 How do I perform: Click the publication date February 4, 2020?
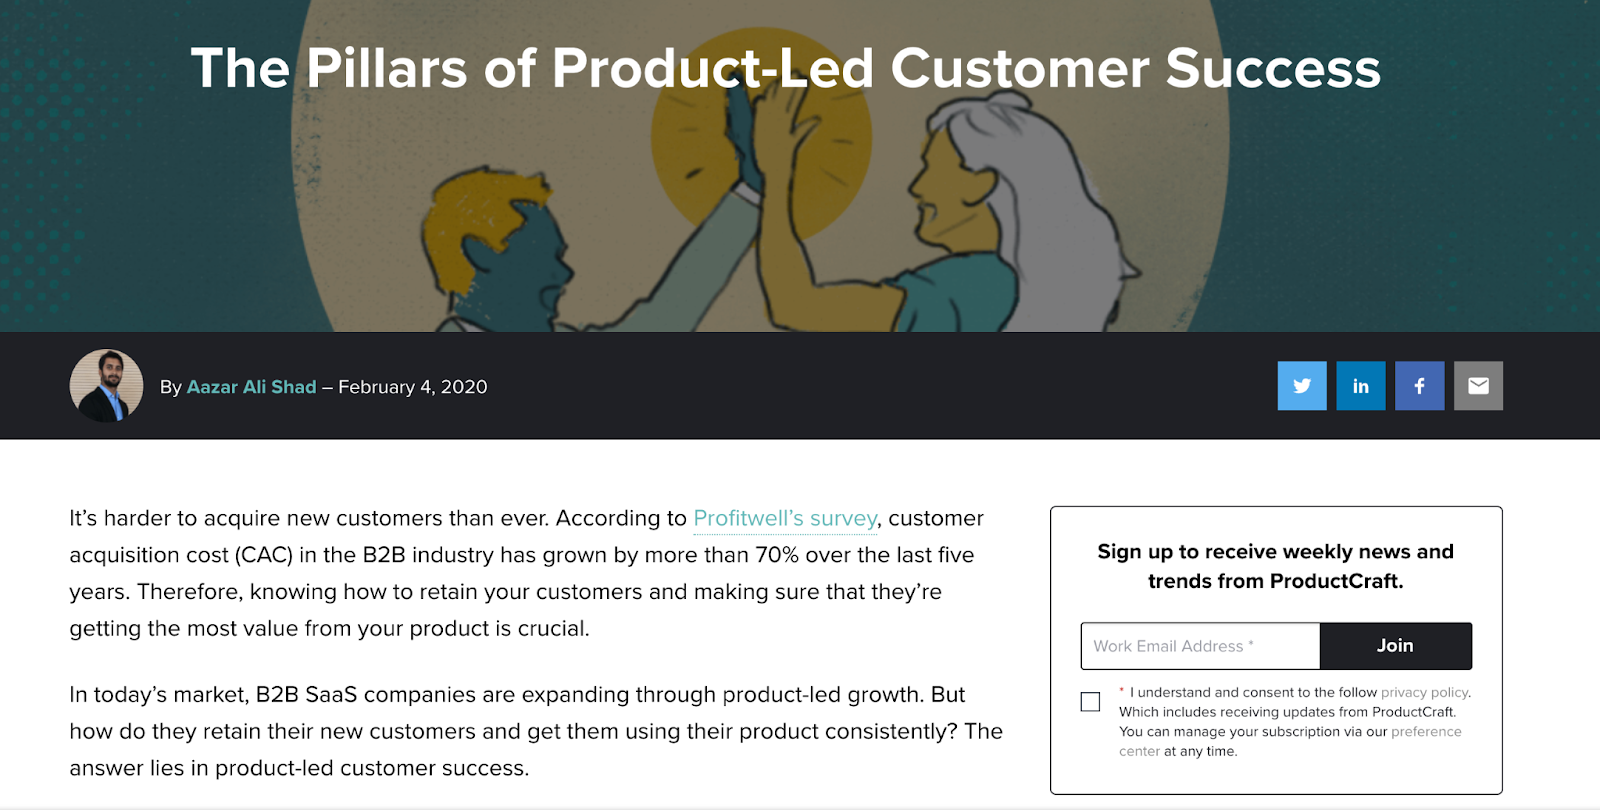pos(413,387)
